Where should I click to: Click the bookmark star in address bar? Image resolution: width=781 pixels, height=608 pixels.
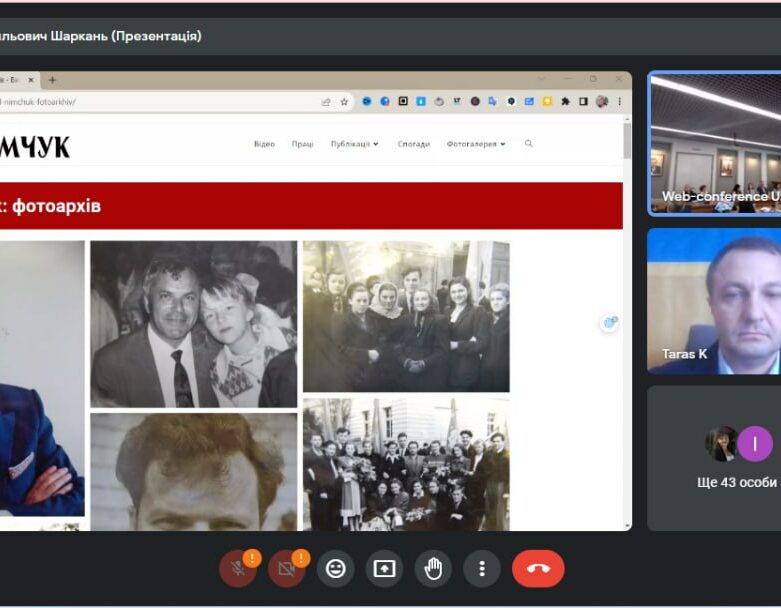(x=344, y=102)
